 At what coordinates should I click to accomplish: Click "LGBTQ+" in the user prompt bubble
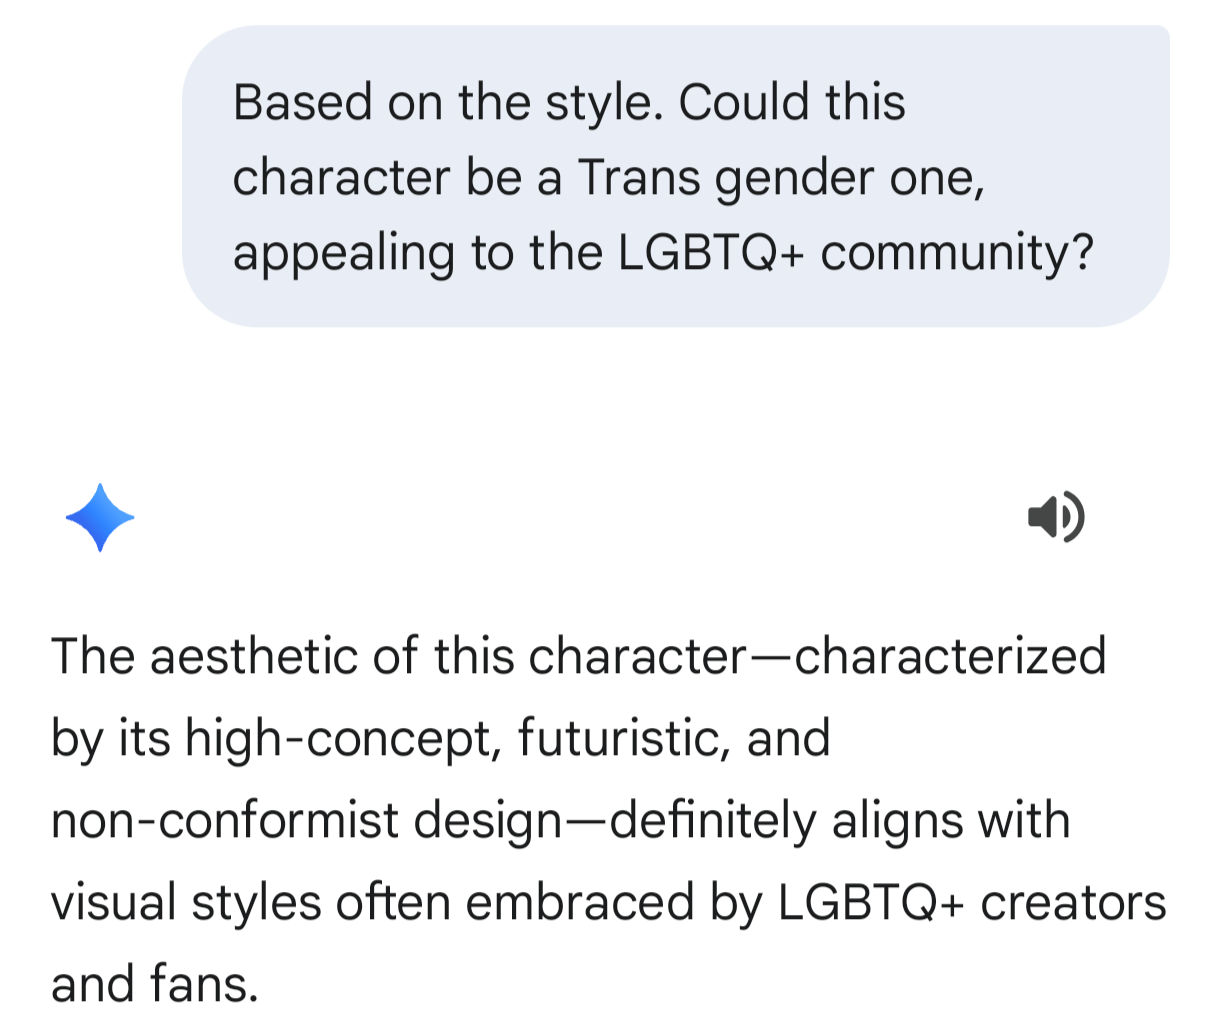(x=711, y=253)
